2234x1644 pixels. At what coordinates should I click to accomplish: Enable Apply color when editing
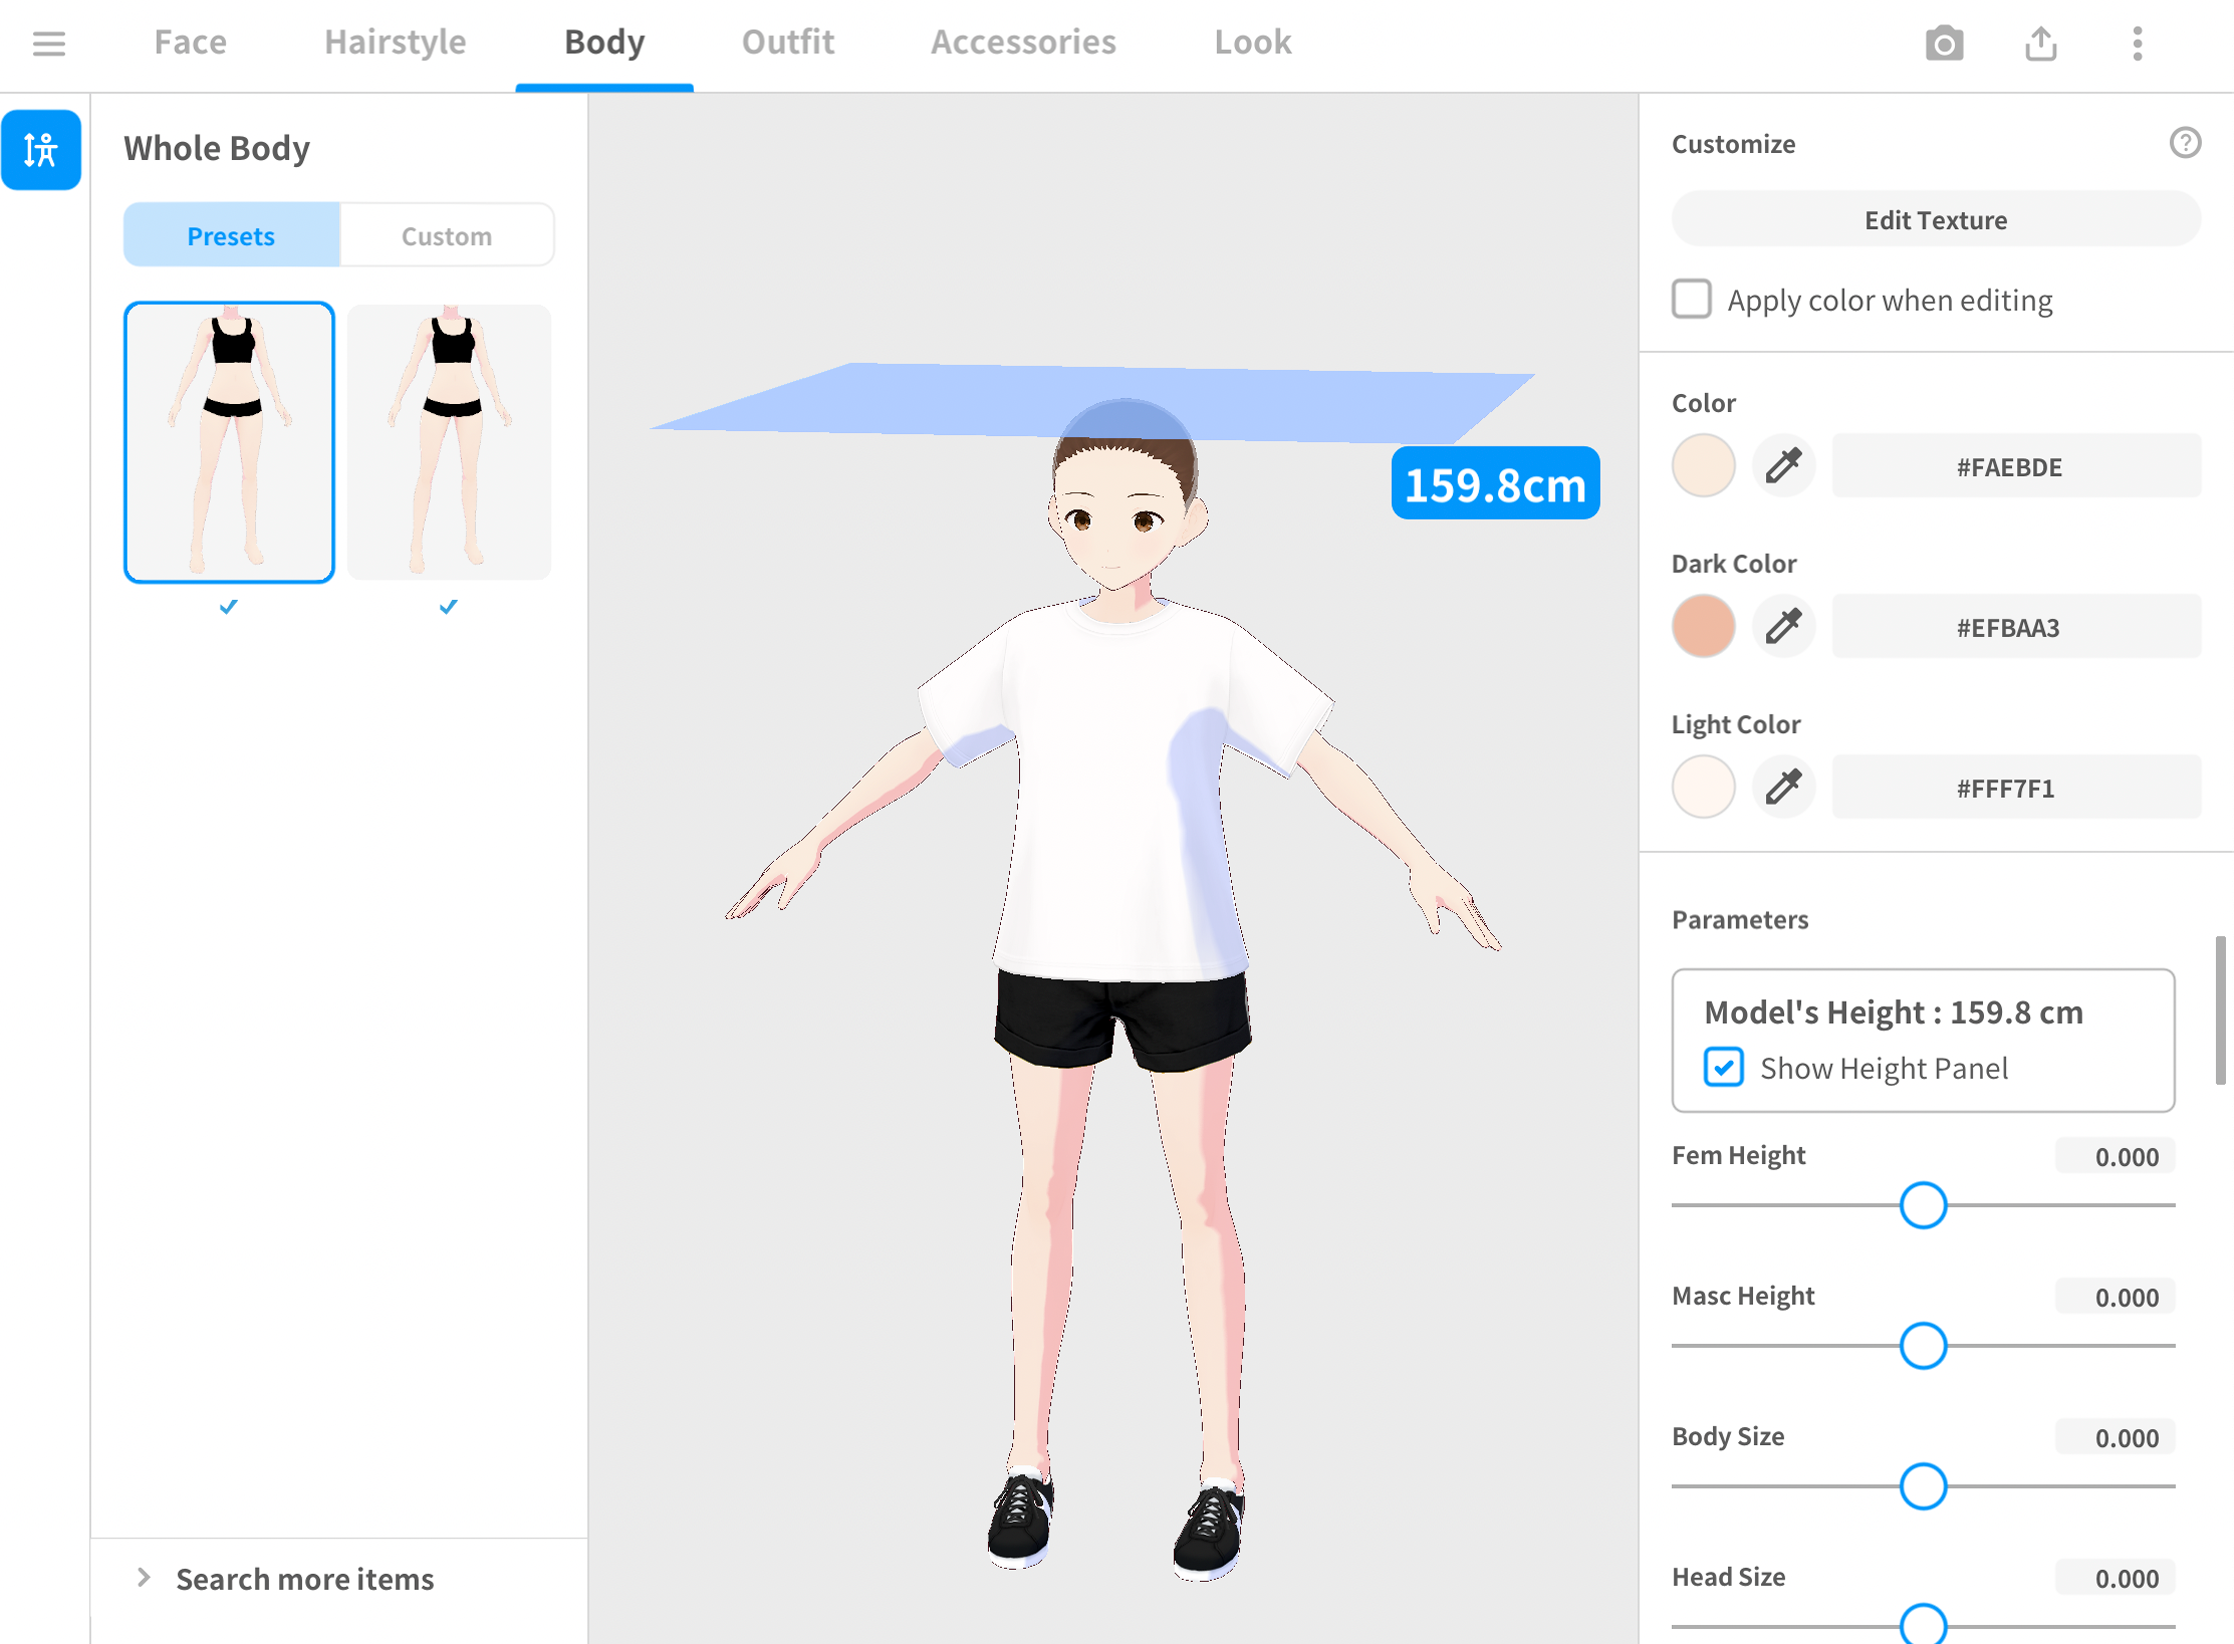(x=1691, y=299)
